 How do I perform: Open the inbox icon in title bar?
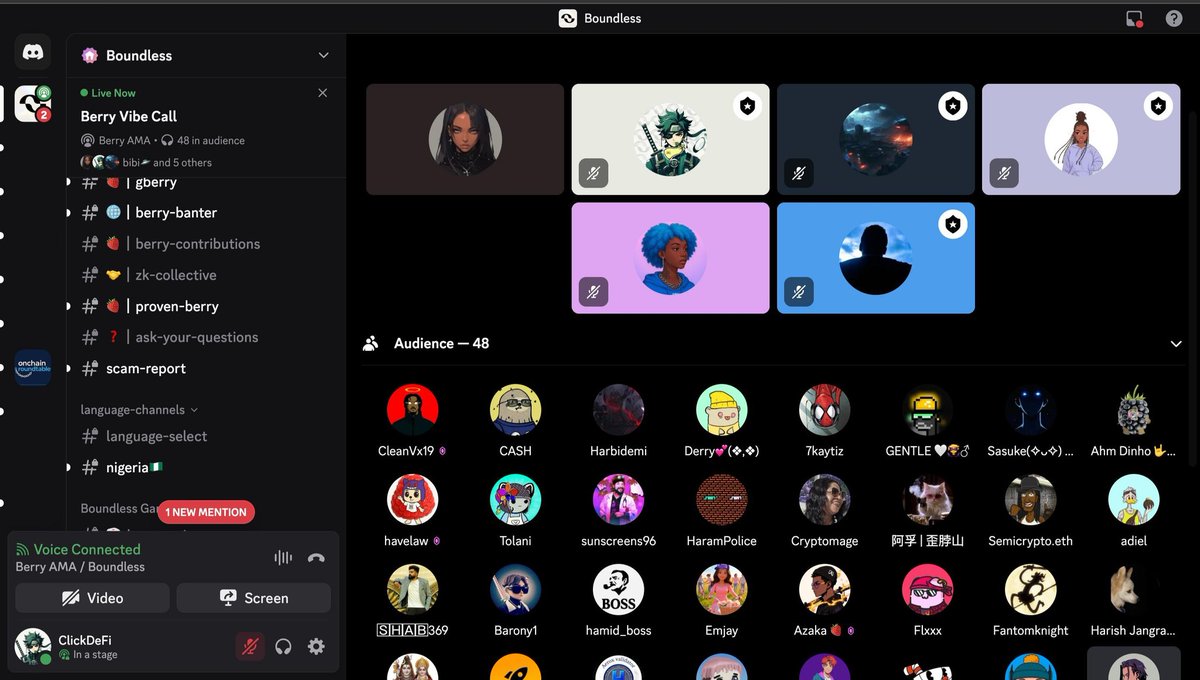tap(1134, 19)
